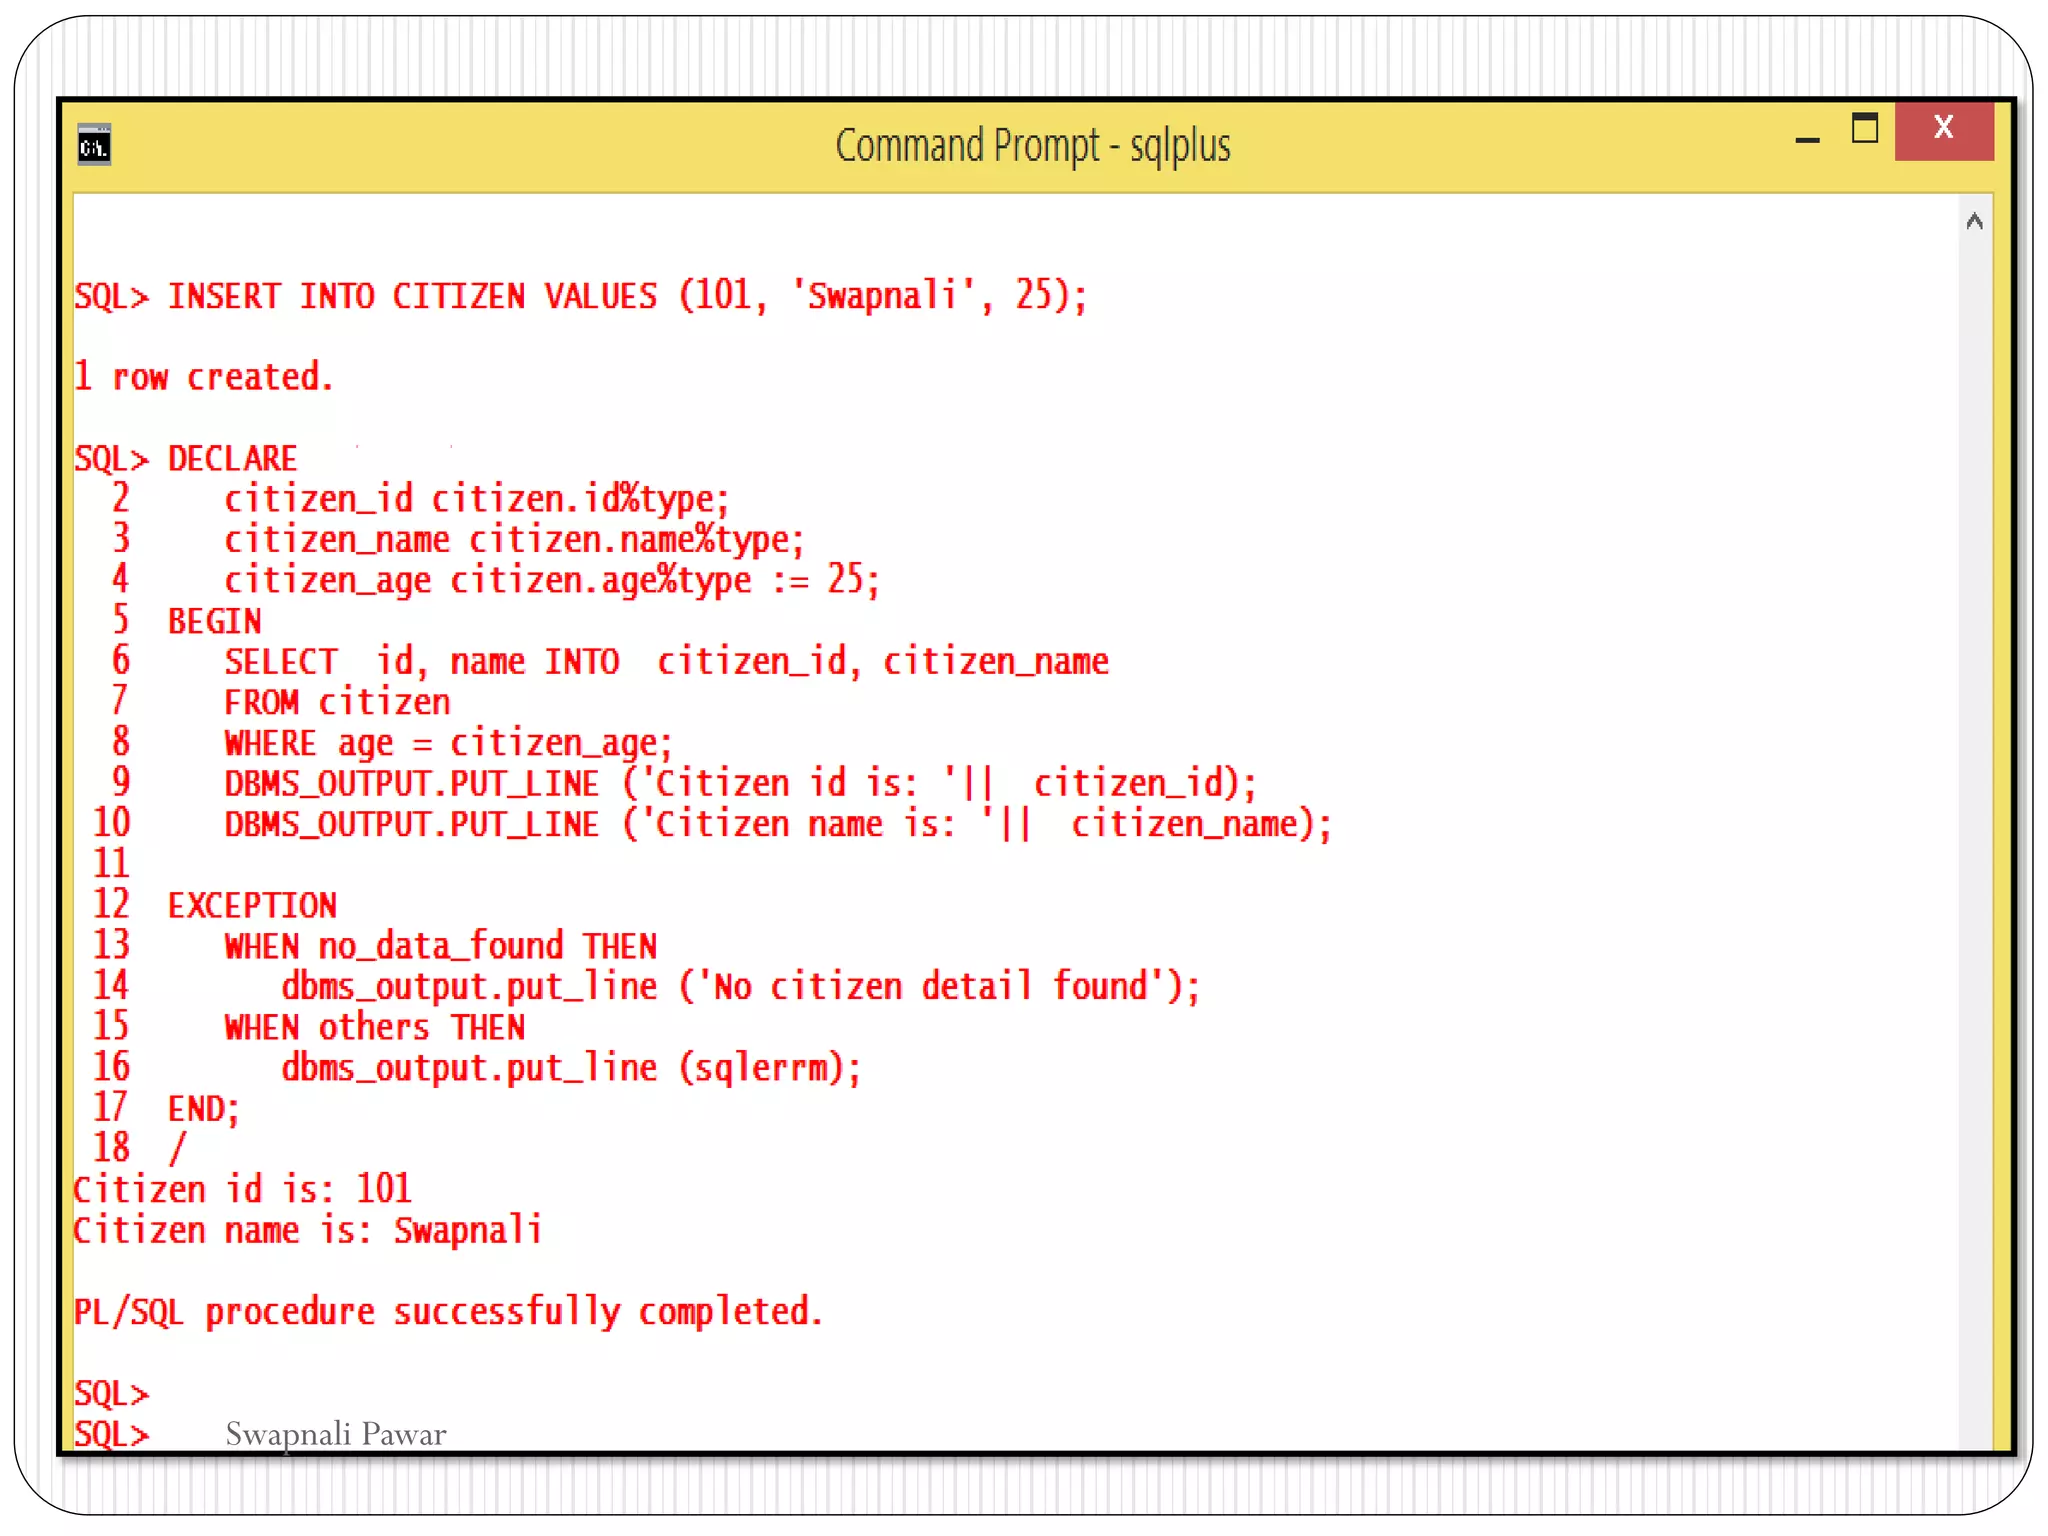Click 'PL/SQL procedure successfully completed.' message
Viewport: 2048px width, 1536px height.
(x=448, y=1311)
